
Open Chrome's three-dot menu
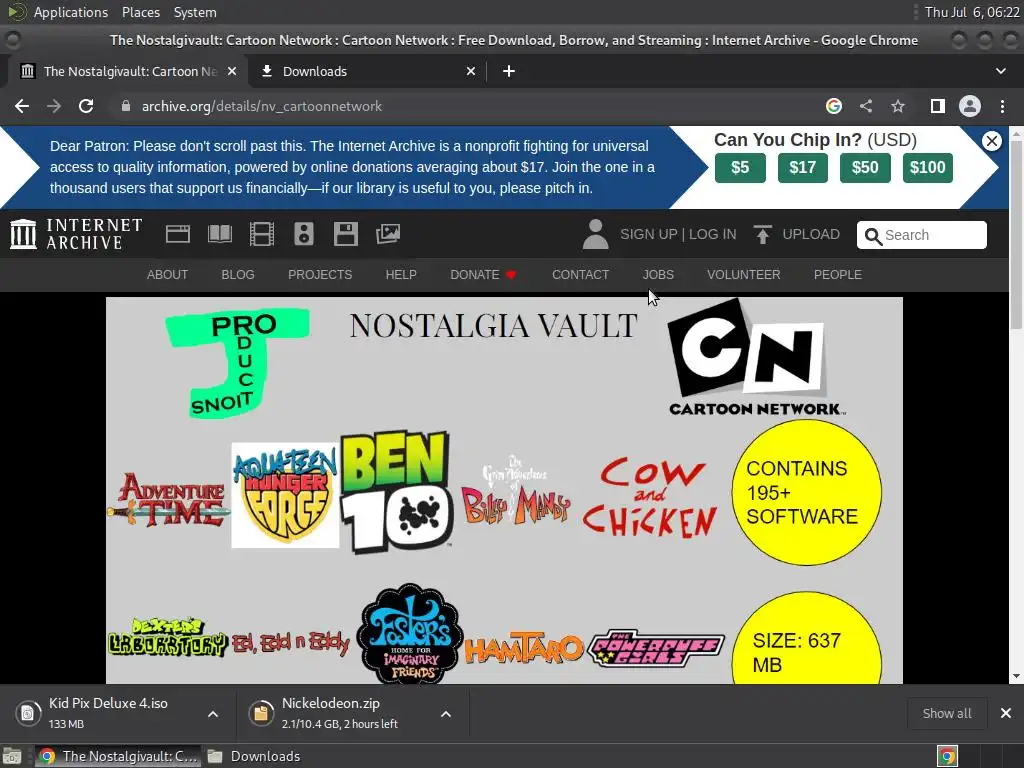click(x=1002, y=106)
